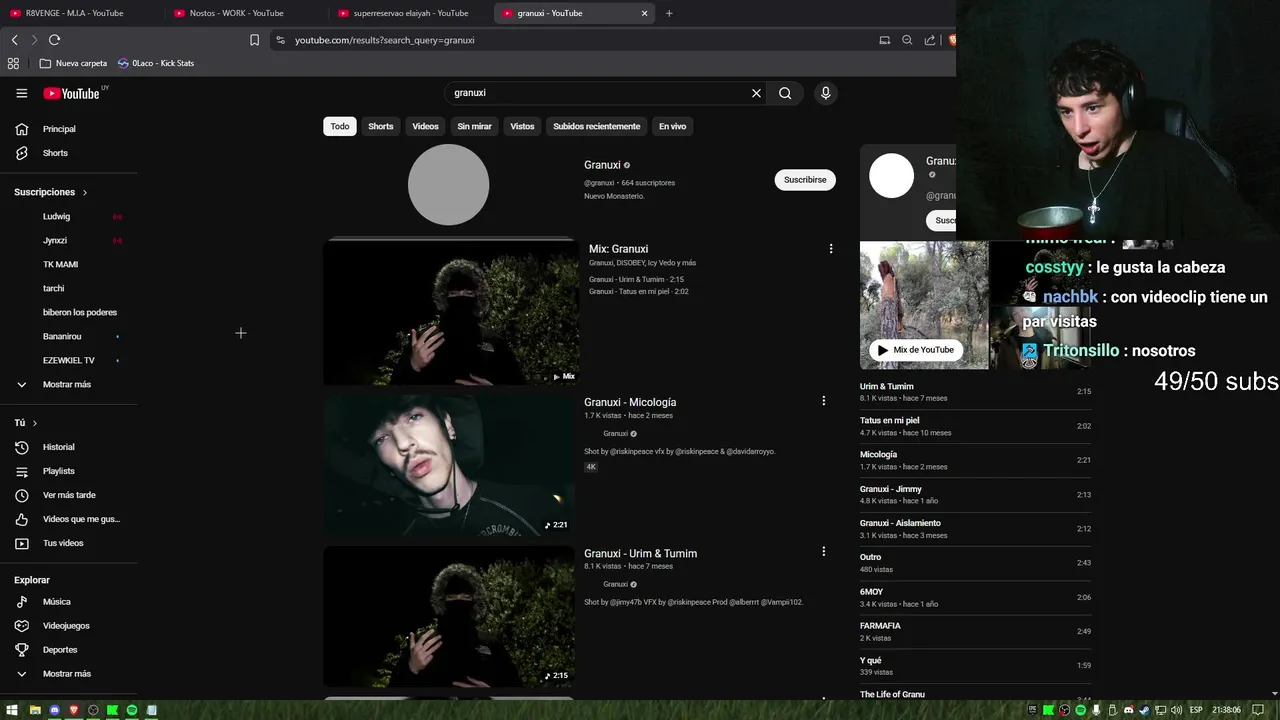Open the Granuxi channel avatar
Viewport: 1280px width, 720px height.
(448, 184)
